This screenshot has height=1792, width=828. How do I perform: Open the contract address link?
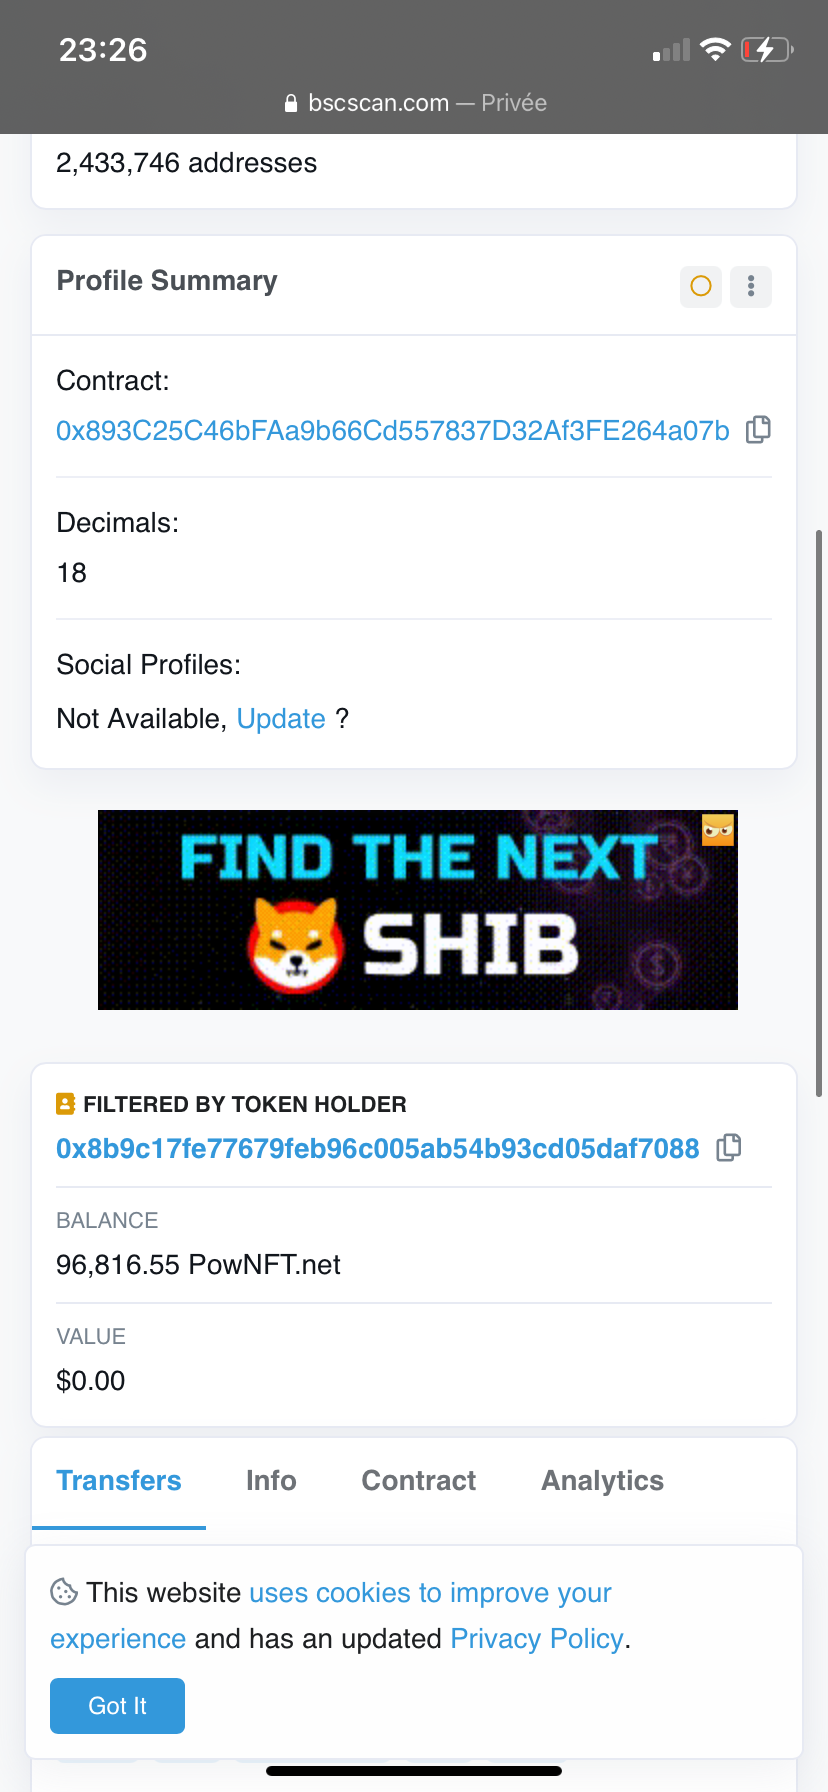392,431
